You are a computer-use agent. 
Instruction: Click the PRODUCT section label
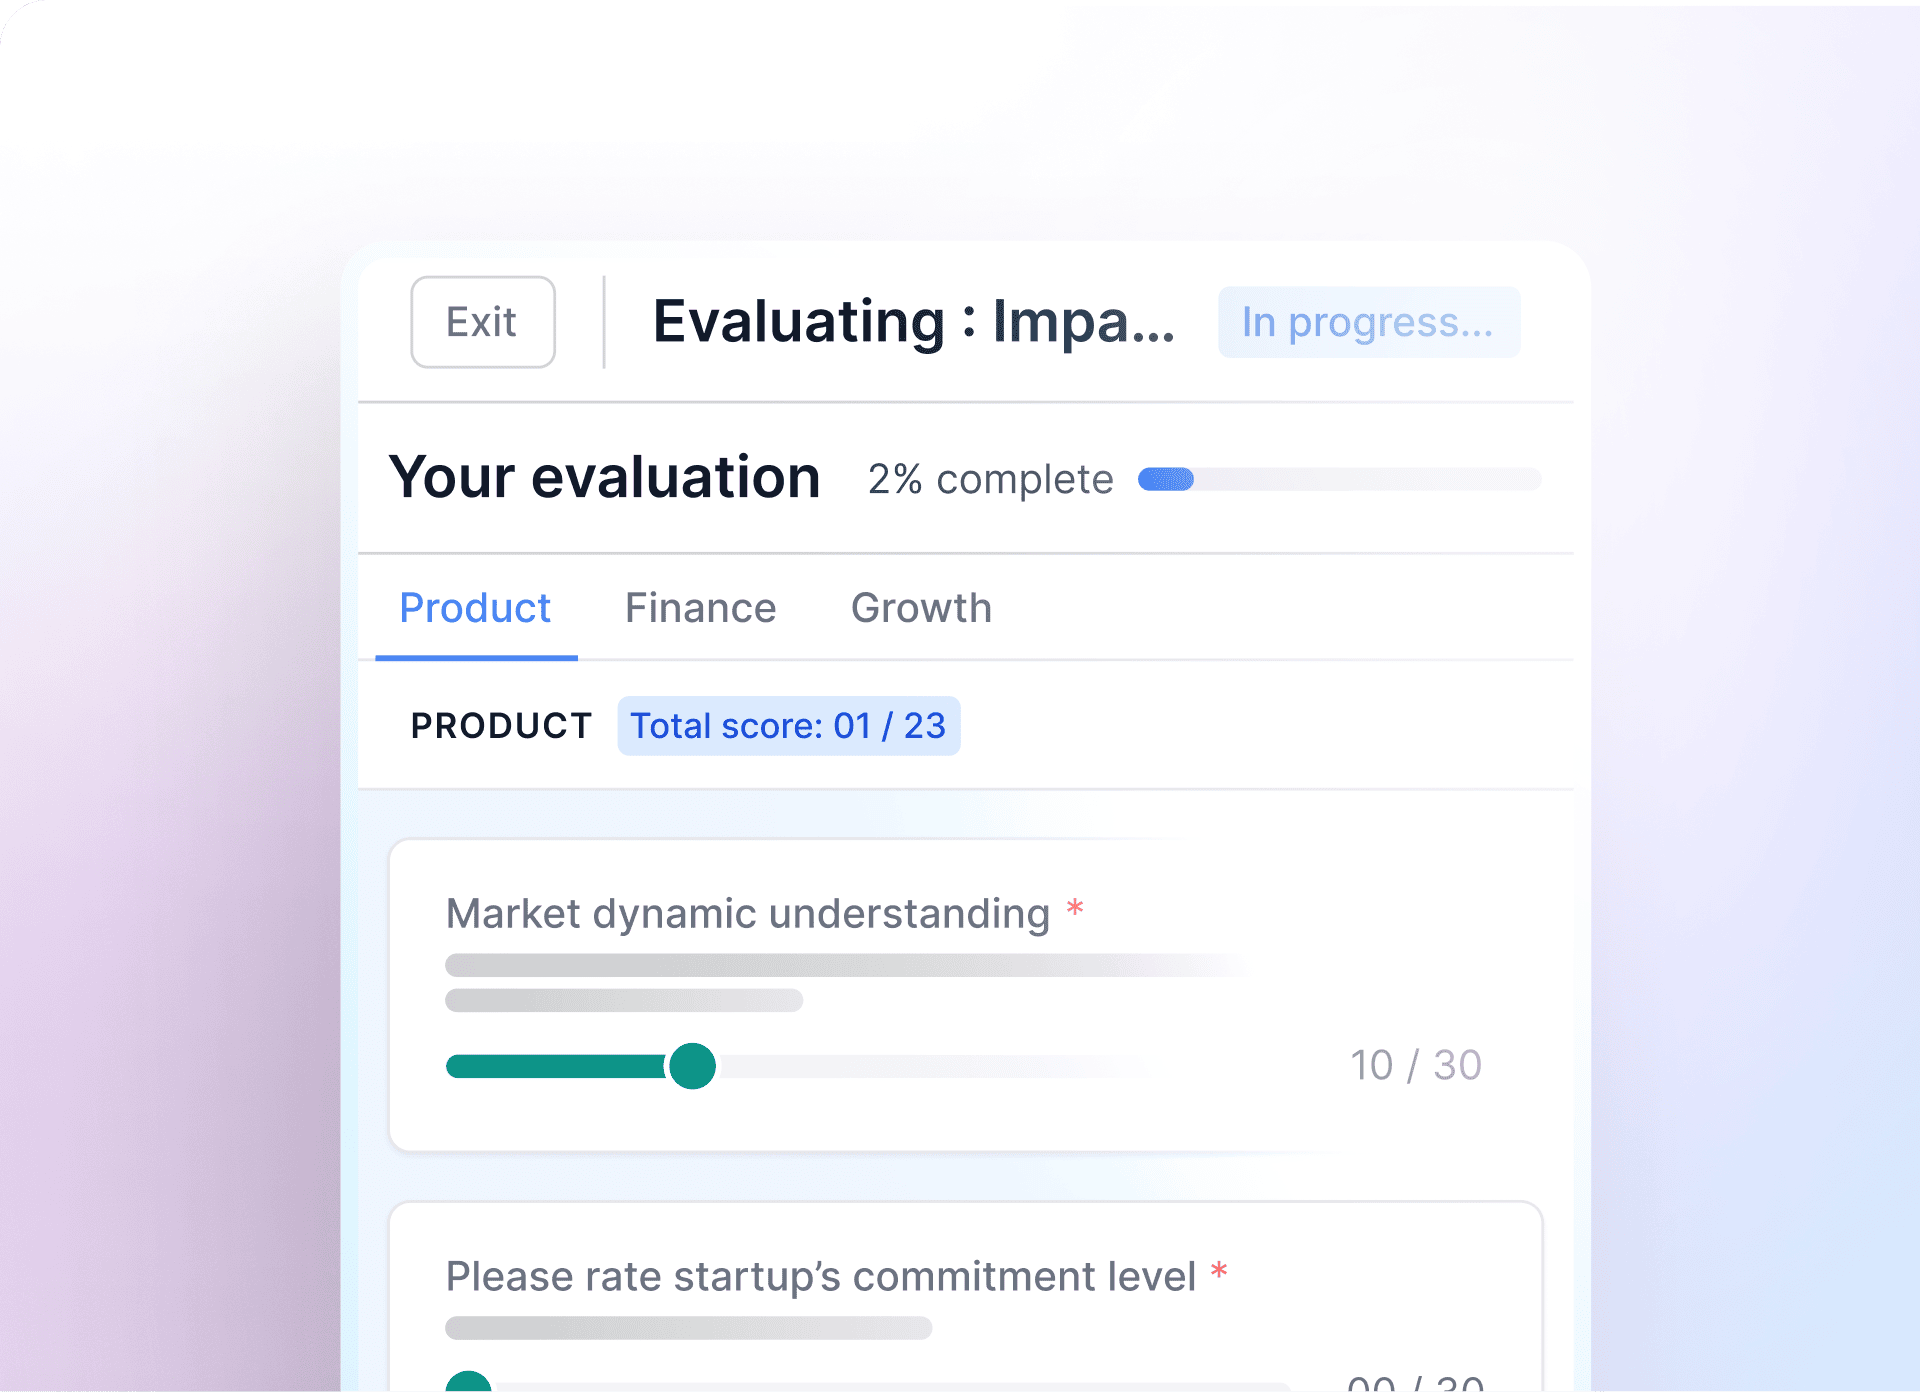click(x=501, y=726)
